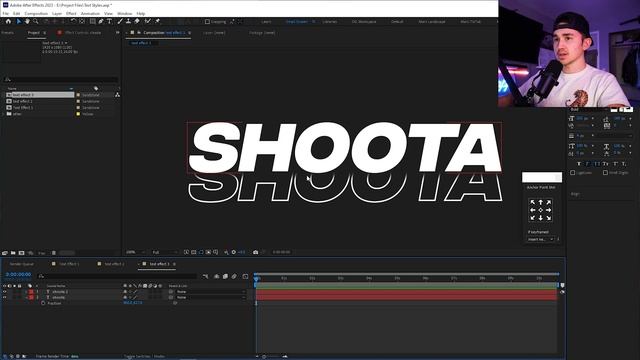This screenshot has height=360, width=640.
Task: Click the Home icon in the toolbar
Action: pyautogui.click(x=8, y=21)
